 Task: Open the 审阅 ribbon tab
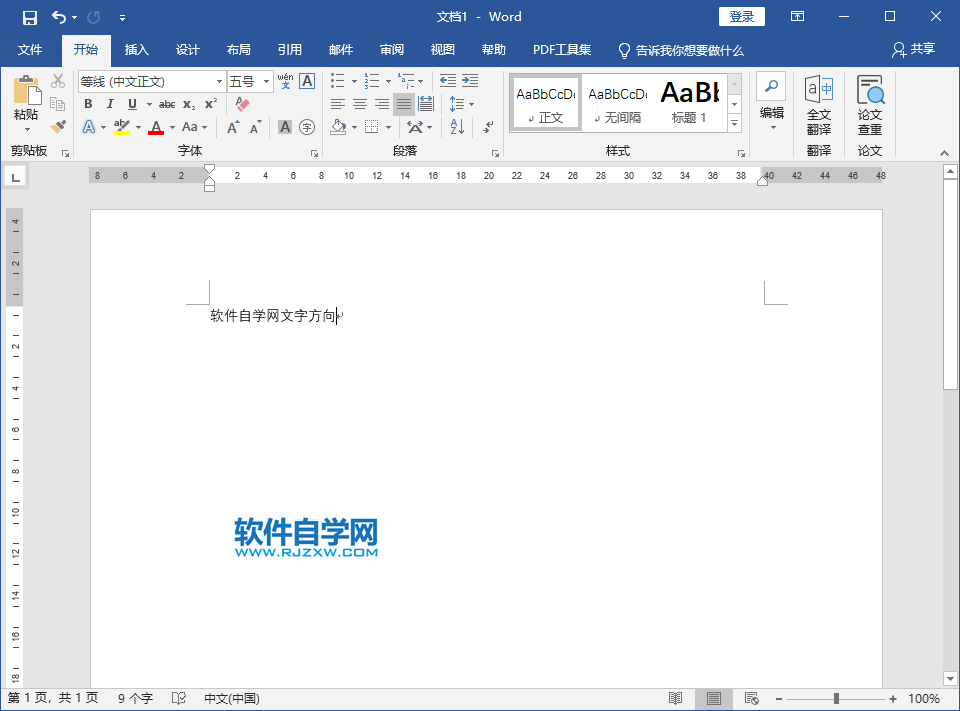[391, 50]
